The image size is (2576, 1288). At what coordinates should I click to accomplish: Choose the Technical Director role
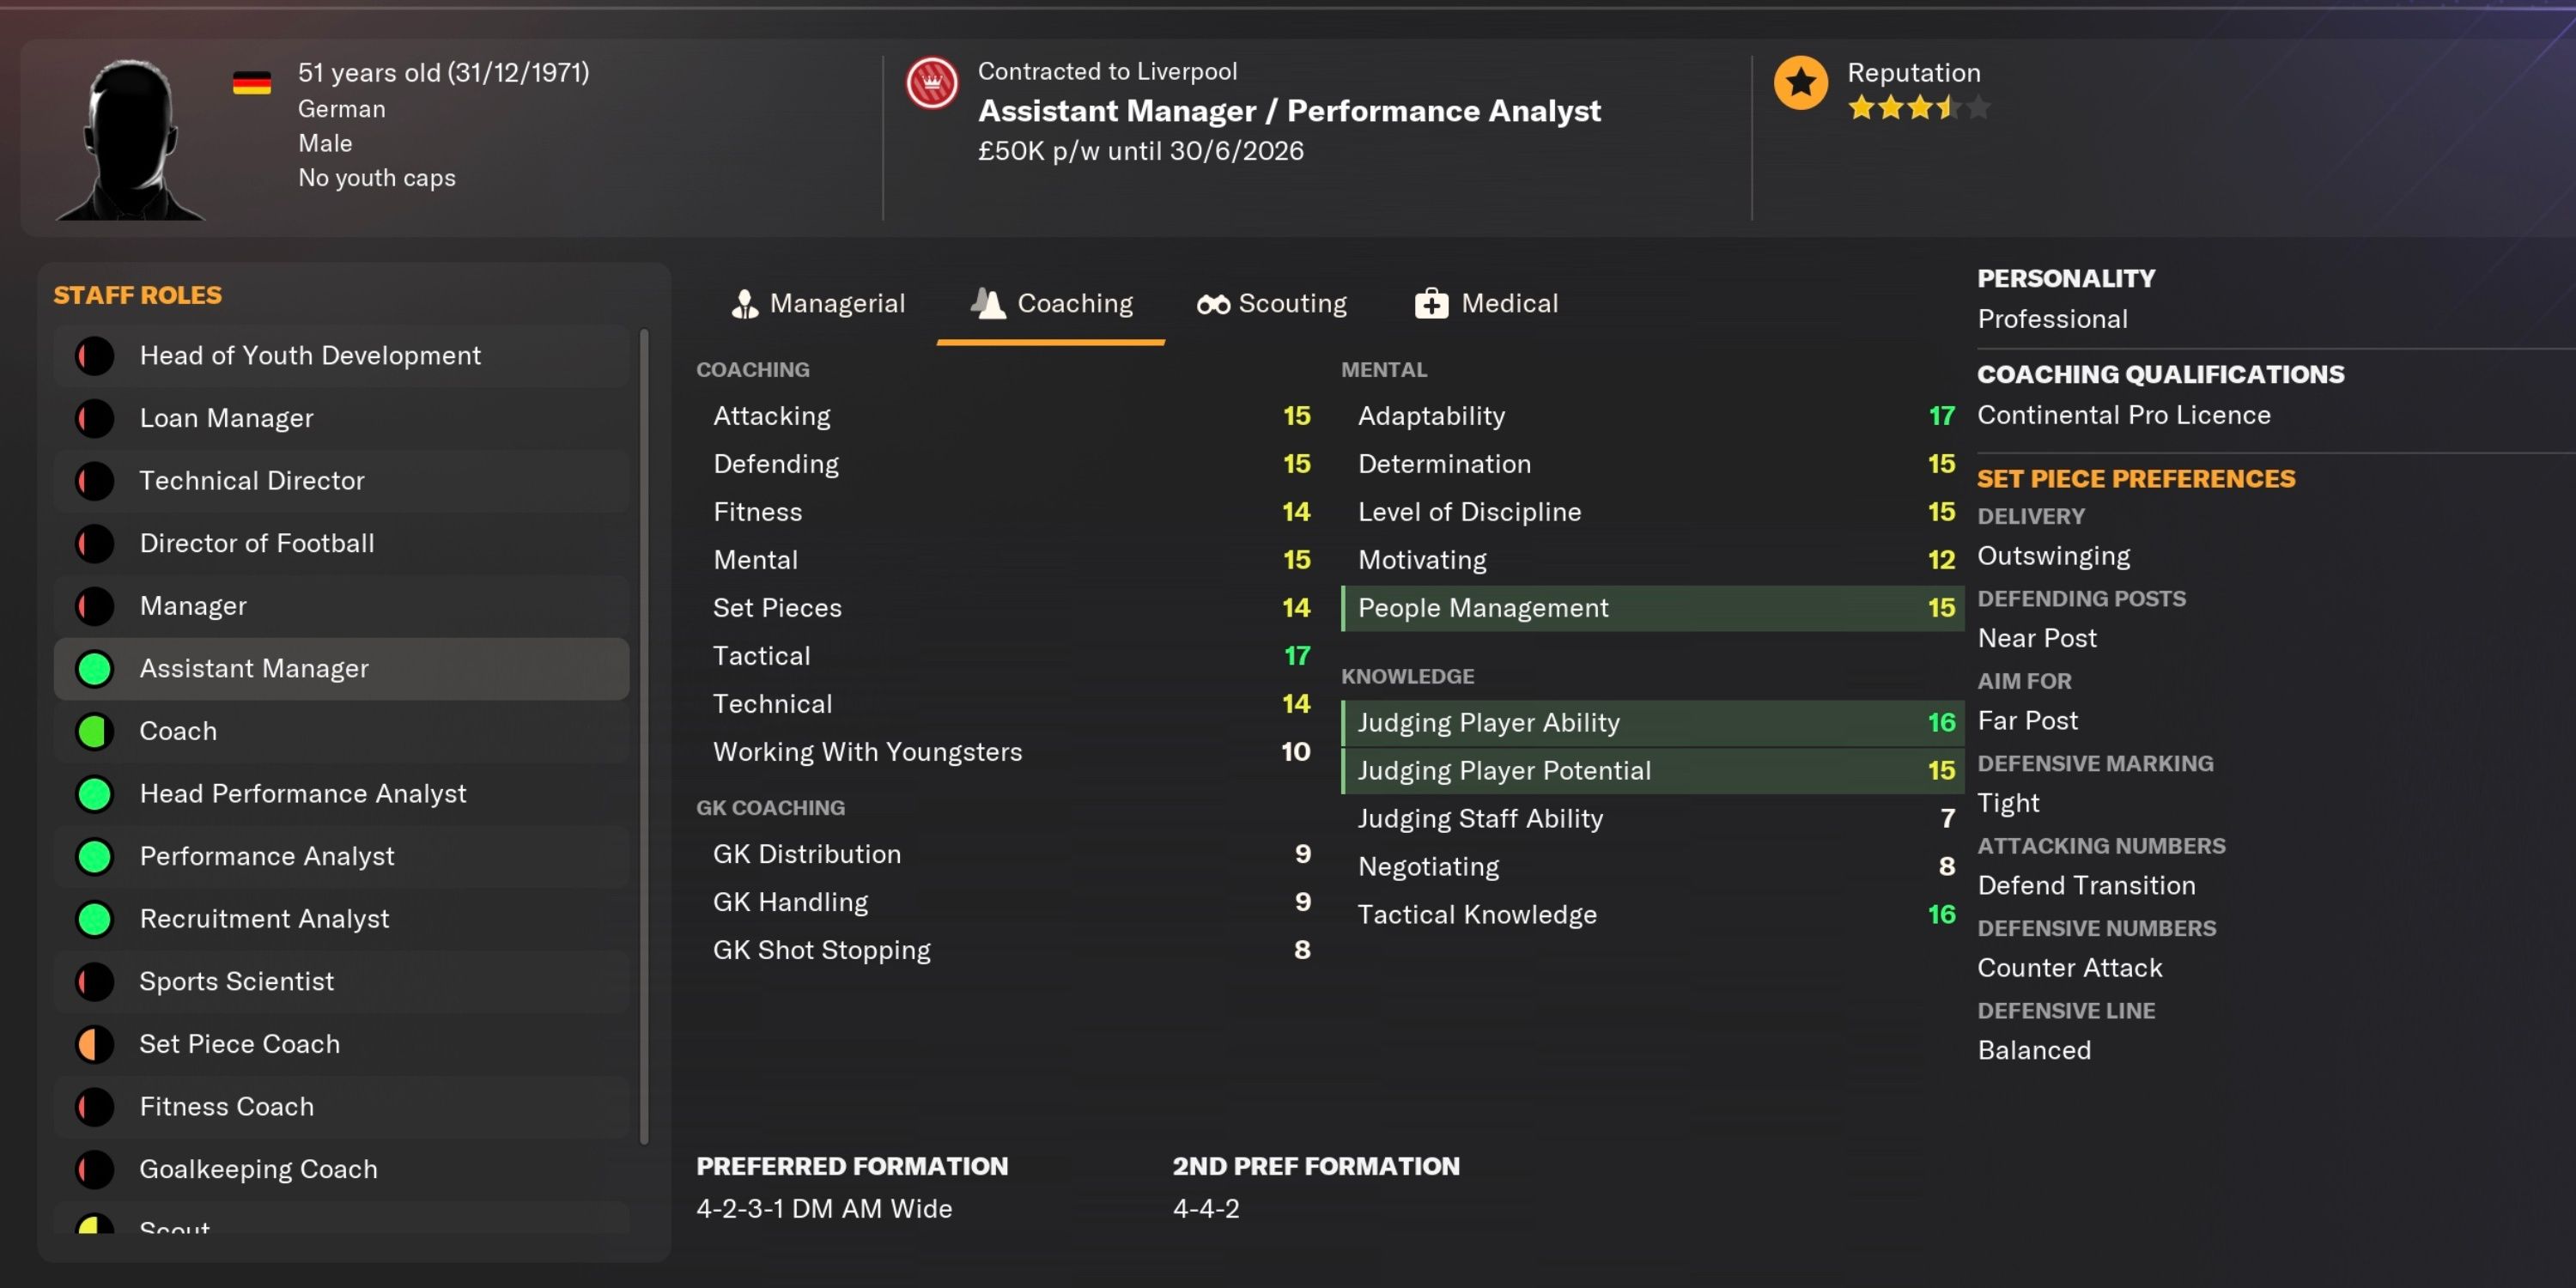252,481
